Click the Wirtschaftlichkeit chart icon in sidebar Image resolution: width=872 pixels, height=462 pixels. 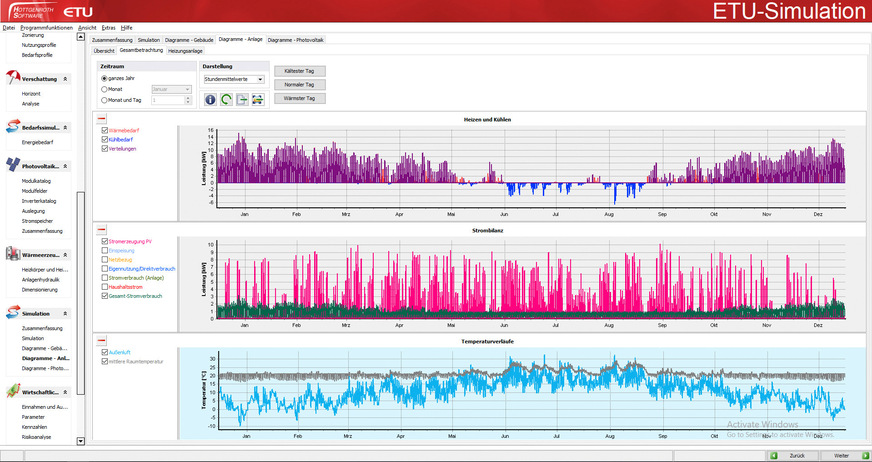click(12, 391)
